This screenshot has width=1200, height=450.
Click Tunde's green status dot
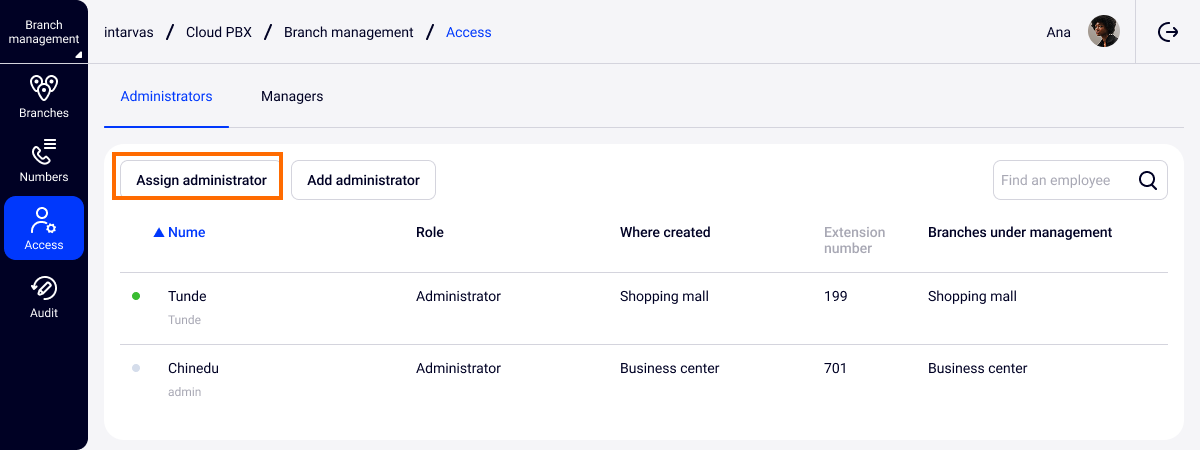[136, 297]
